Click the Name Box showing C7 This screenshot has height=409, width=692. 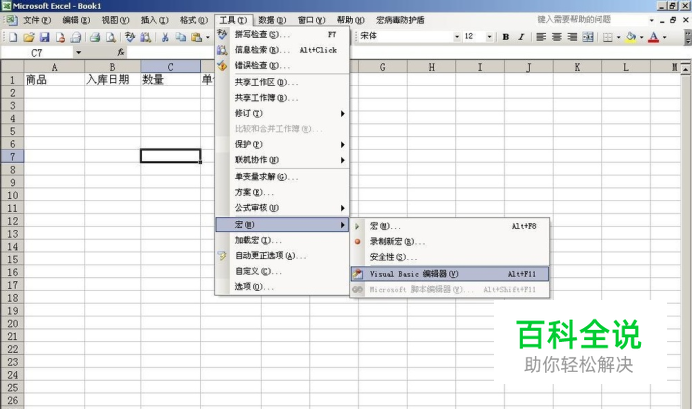pos(37,53)
